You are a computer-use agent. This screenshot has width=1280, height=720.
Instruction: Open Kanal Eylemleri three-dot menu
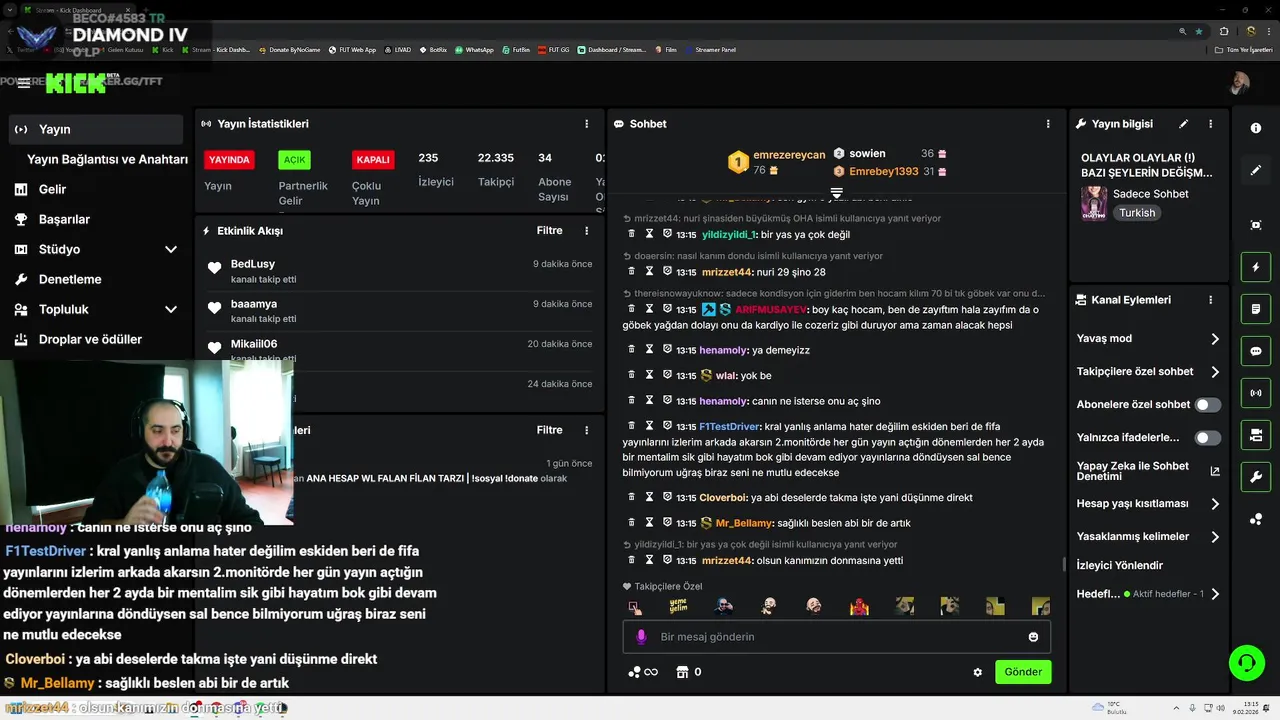pyautogui.click(x=1210, y=300)
